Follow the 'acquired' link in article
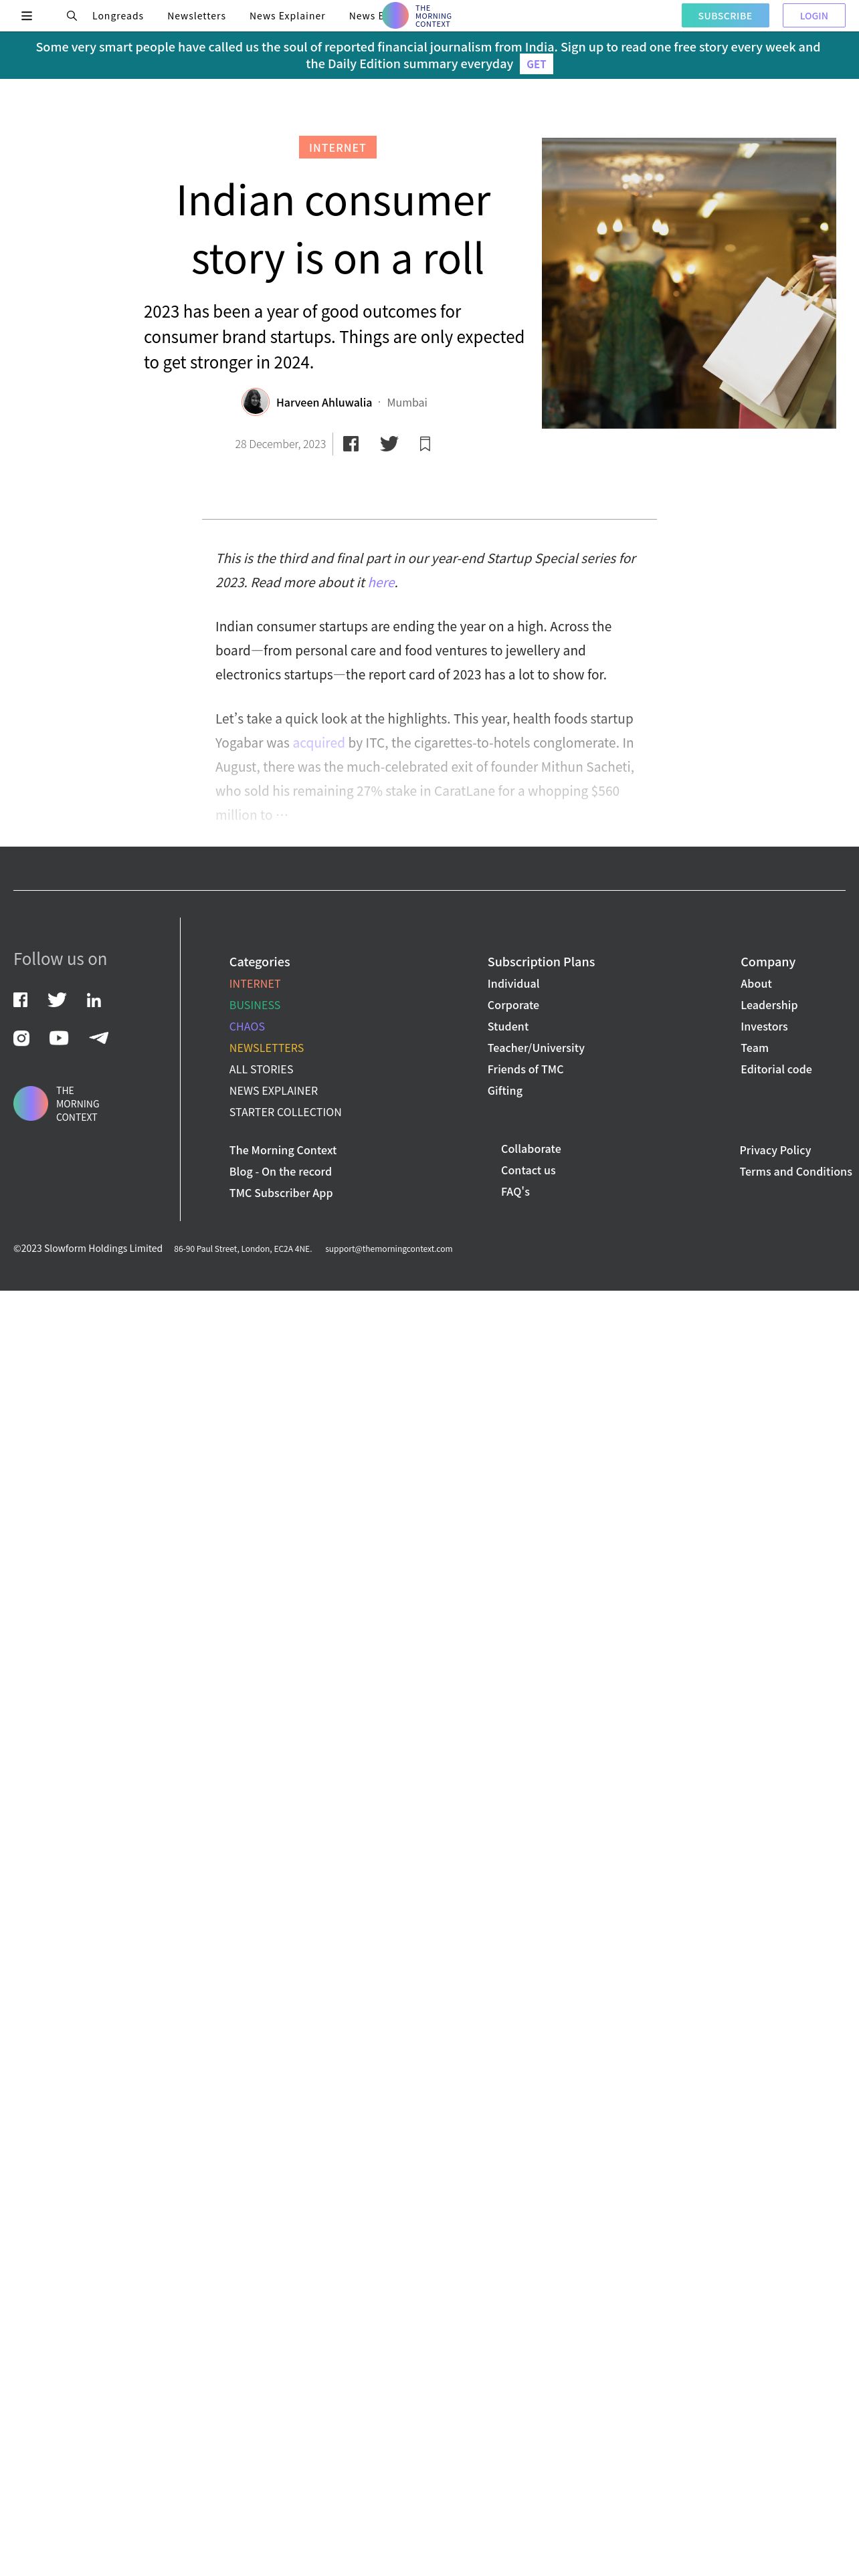This screenshot has width=859, height=2576. click(x=318, y=743)
